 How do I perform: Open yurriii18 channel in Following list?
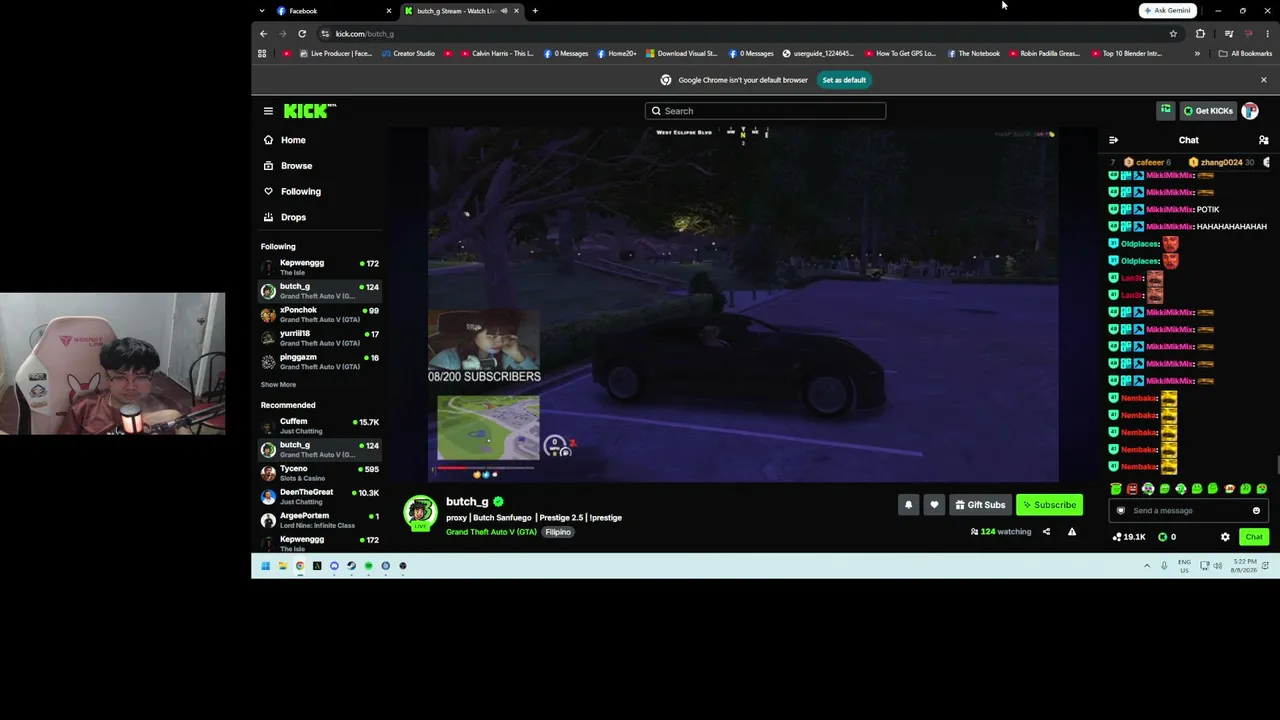point(320,338)
